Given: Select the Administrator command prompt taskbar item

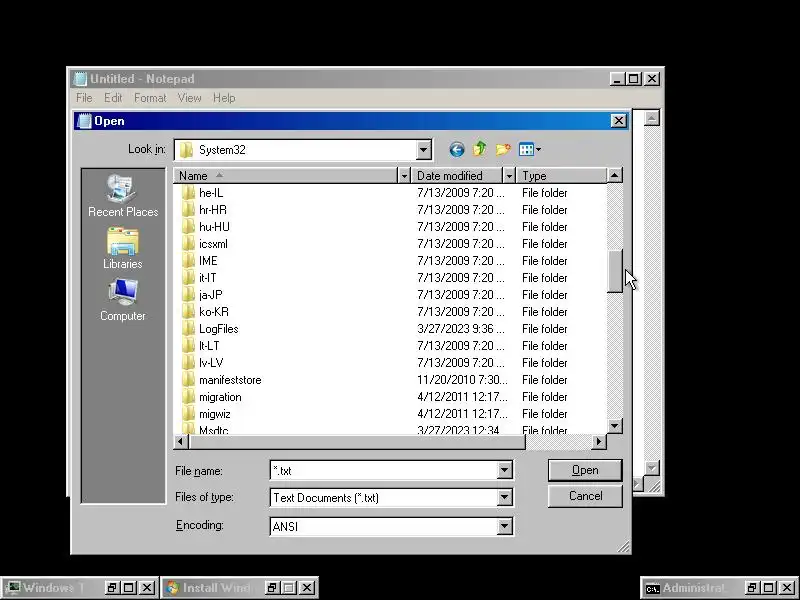Looking at the screenshot, I should pos(720,588).
